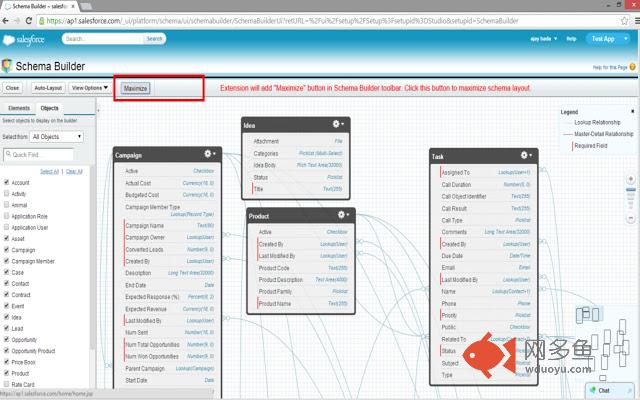Viewport: 640px width, 400px height.
Task: Open the Campaign object gear menu
Action: [x=210, y=154]
